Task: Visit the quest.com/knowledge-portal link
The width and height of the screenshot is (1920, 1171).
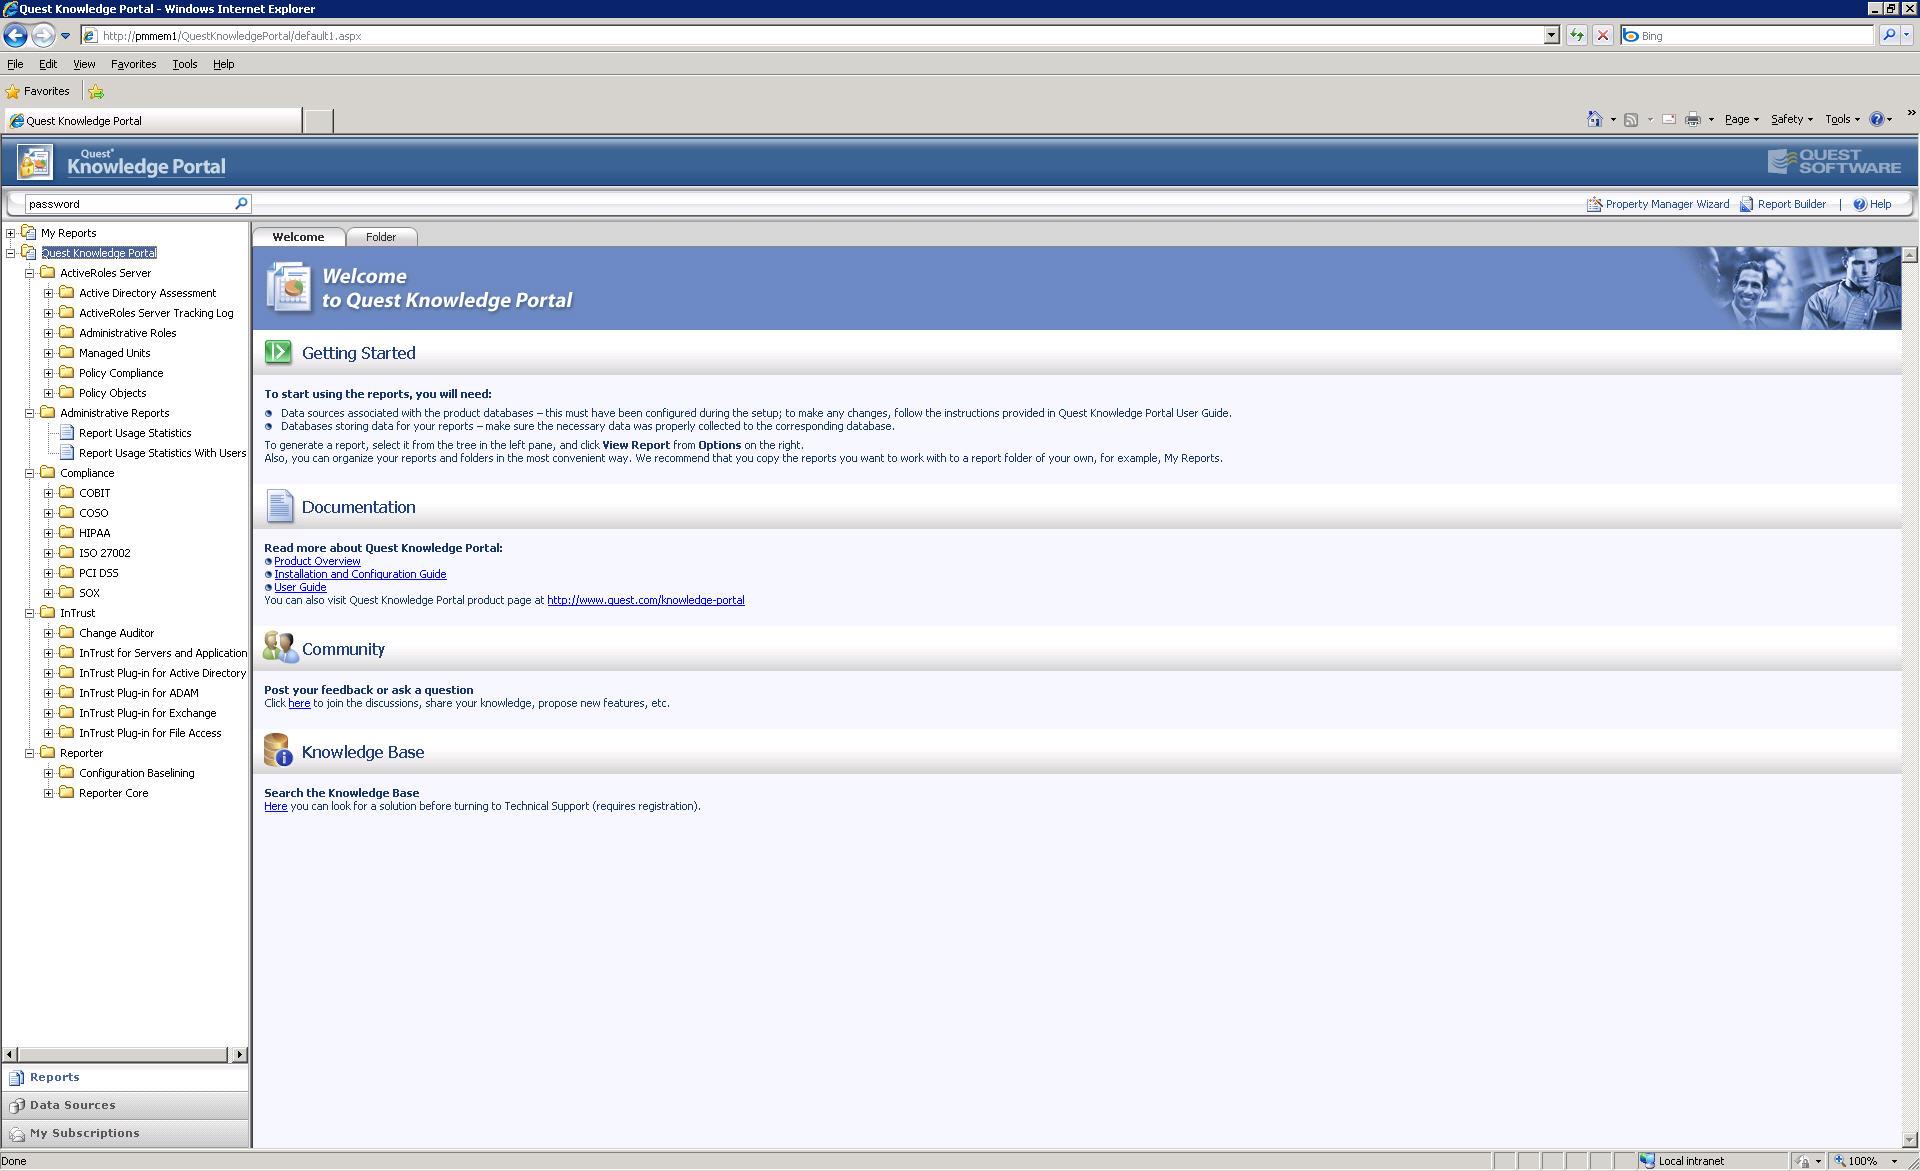Action: pyautogui.click(x=645, y=600)
